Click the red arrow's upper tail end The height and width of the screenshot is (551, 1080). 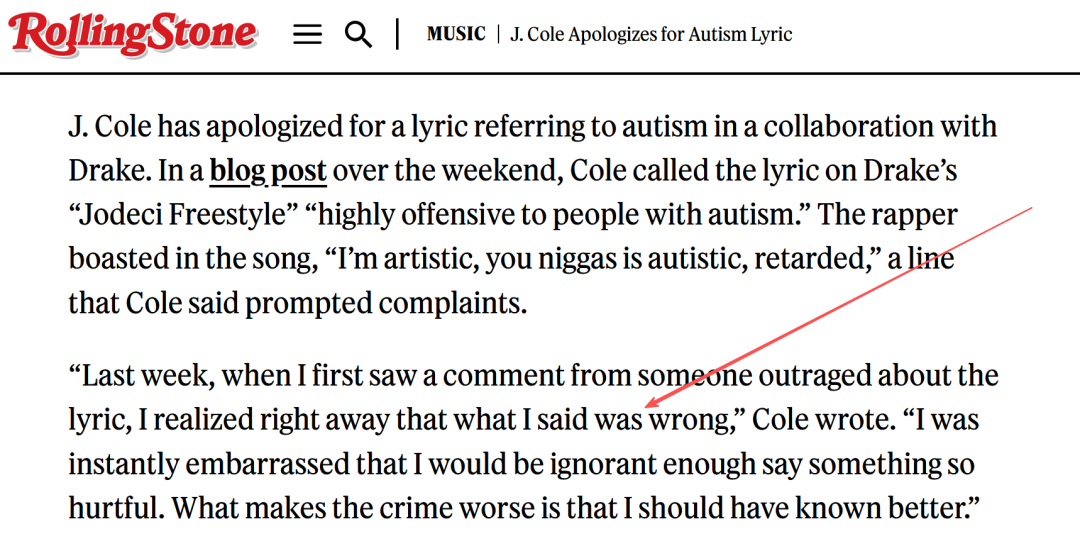1032,206
